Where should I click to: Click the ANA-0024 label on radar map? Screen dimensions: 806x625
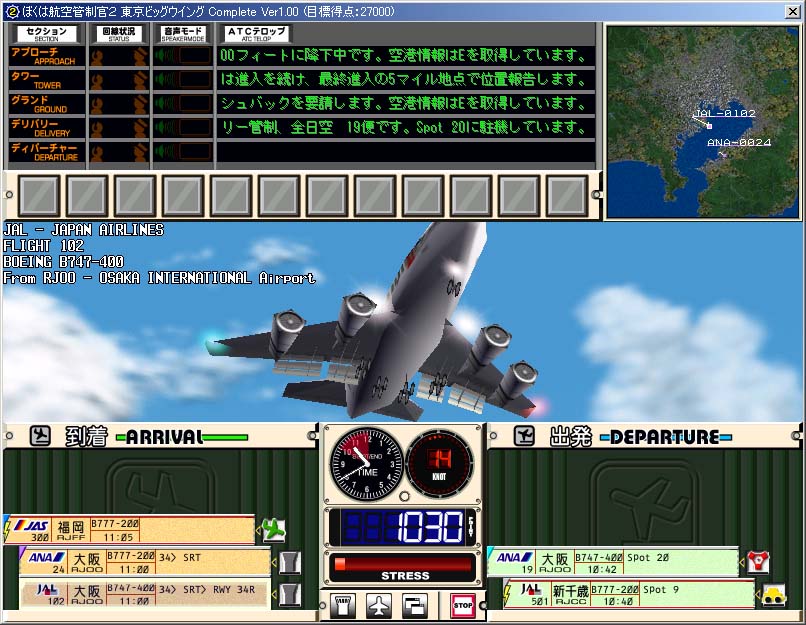[739, 142]
